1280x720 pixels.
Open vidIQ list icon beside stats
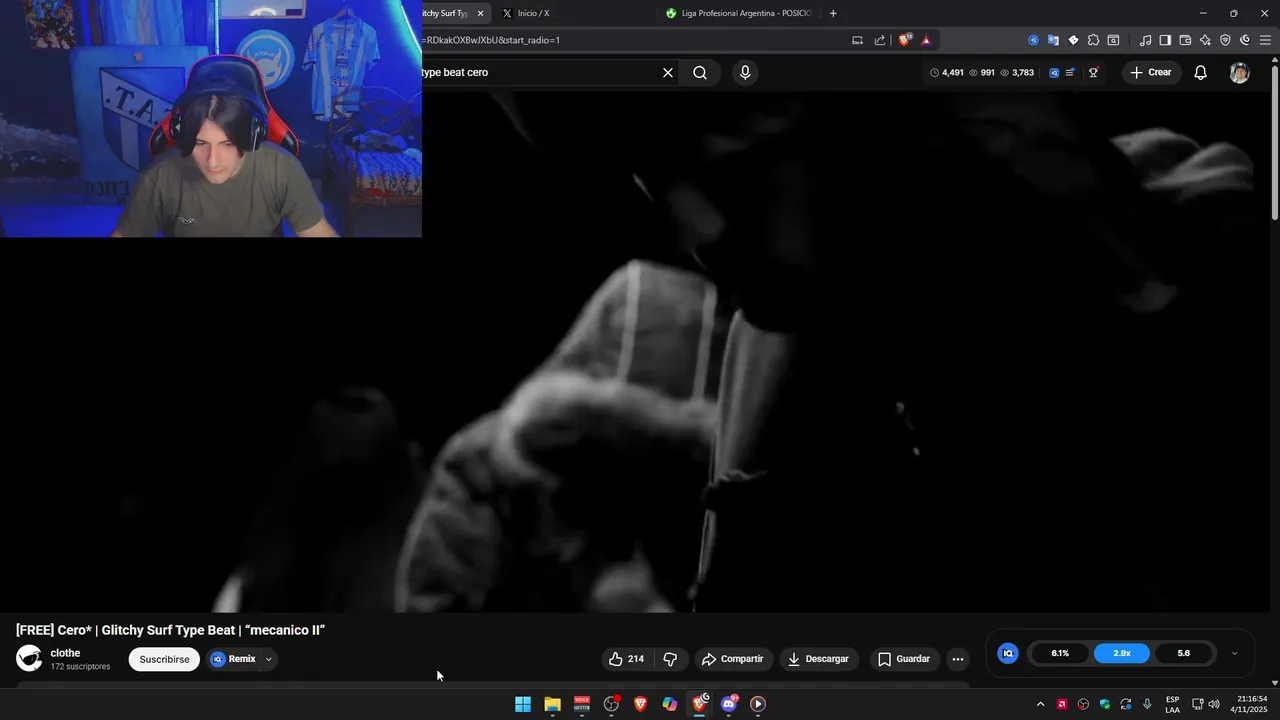click(1070, 72)
